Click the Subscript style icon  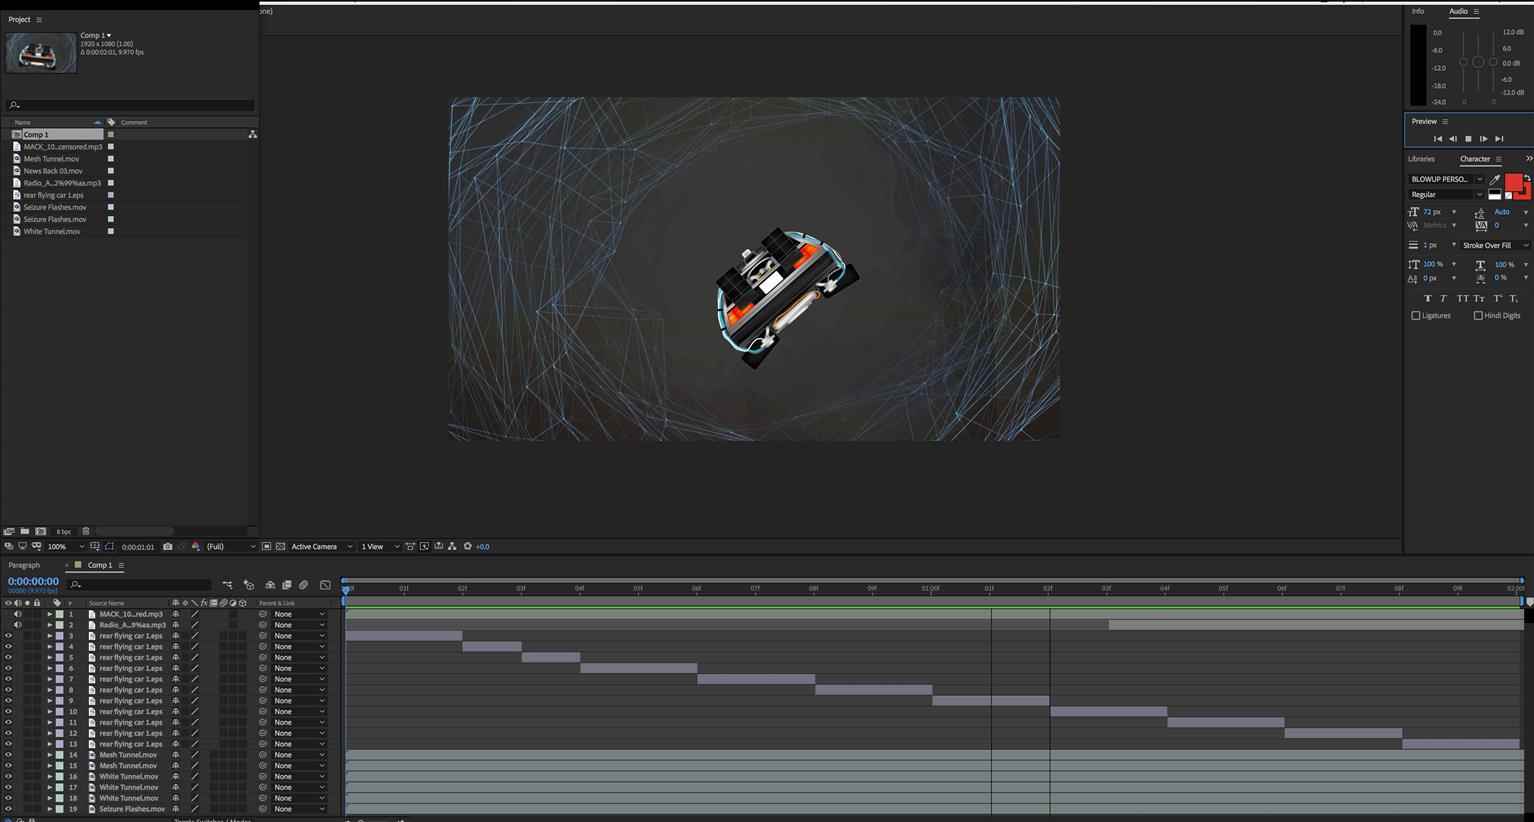tap(1514, 298)
